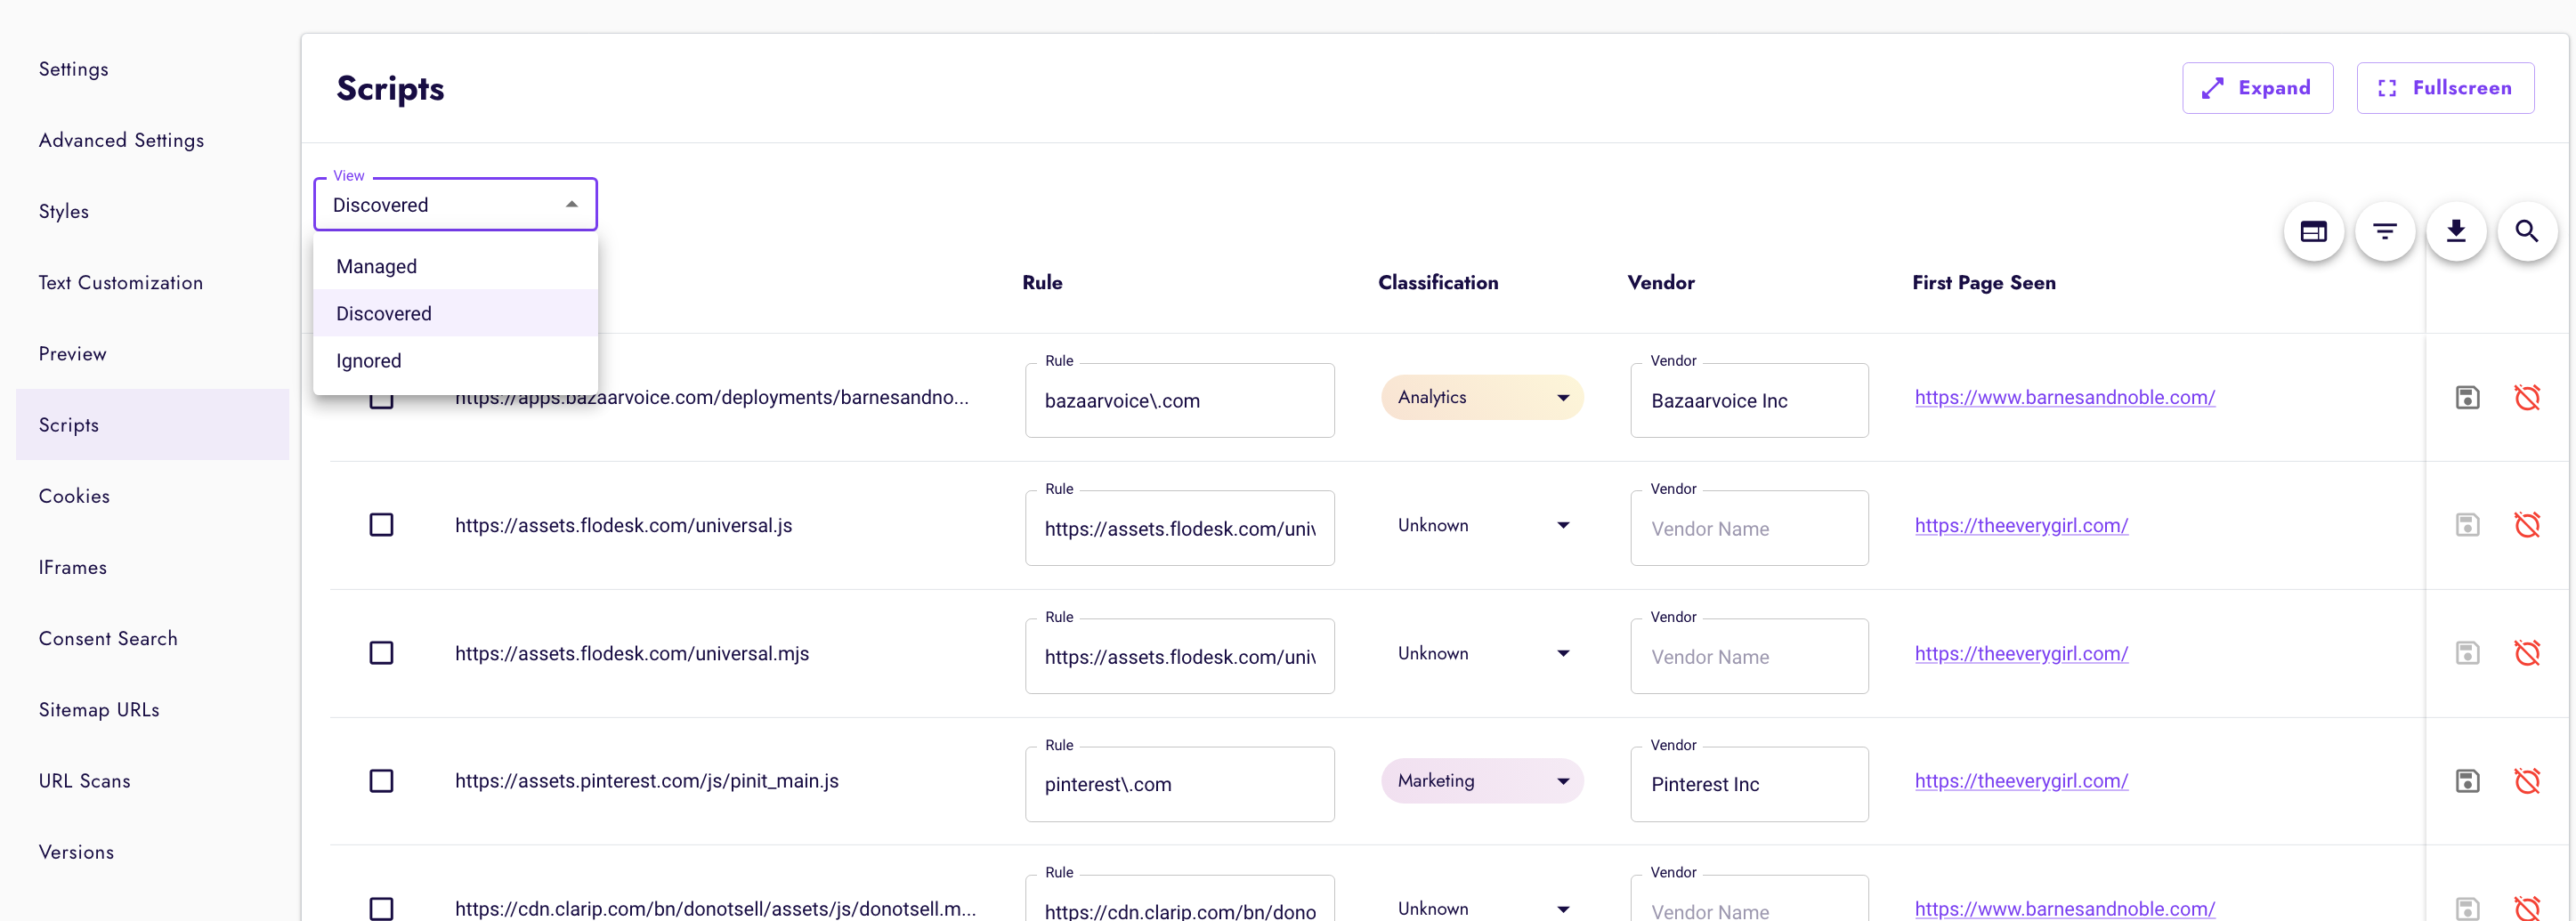Viewport: 2576px width, 921px height.
Task: Select Managed from the View dropdown
Action: tap(377, 266)
